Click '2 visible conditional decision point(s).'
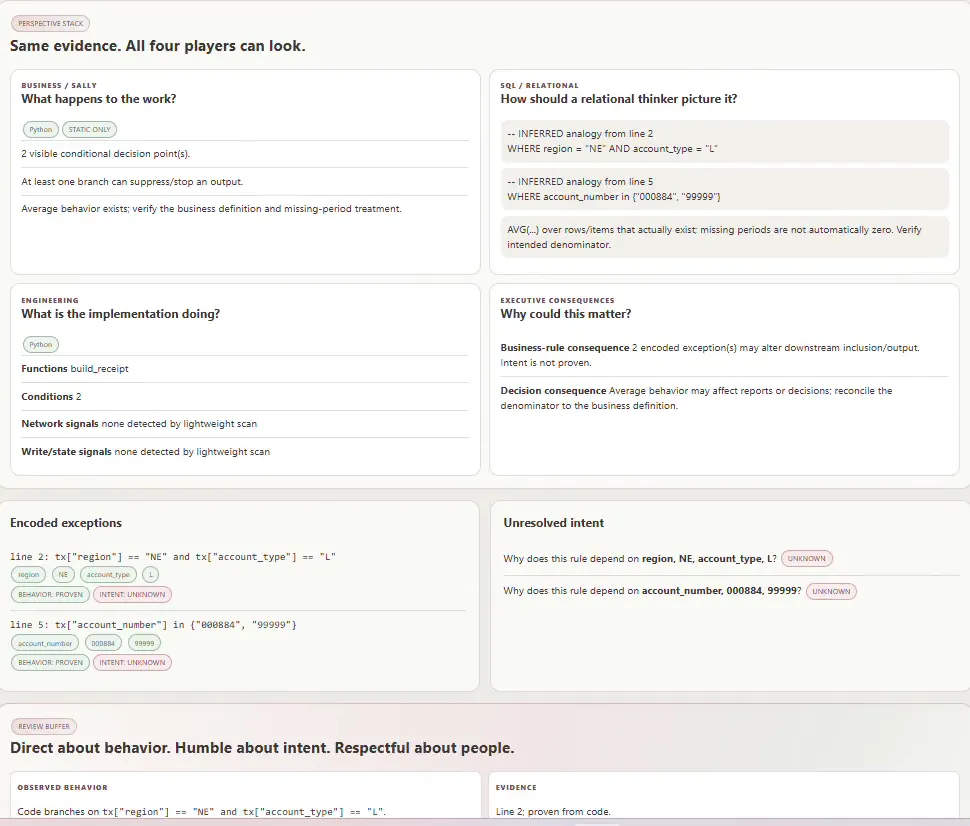The width and height of the screenshot is (970, 826). (x=106, y=153)
